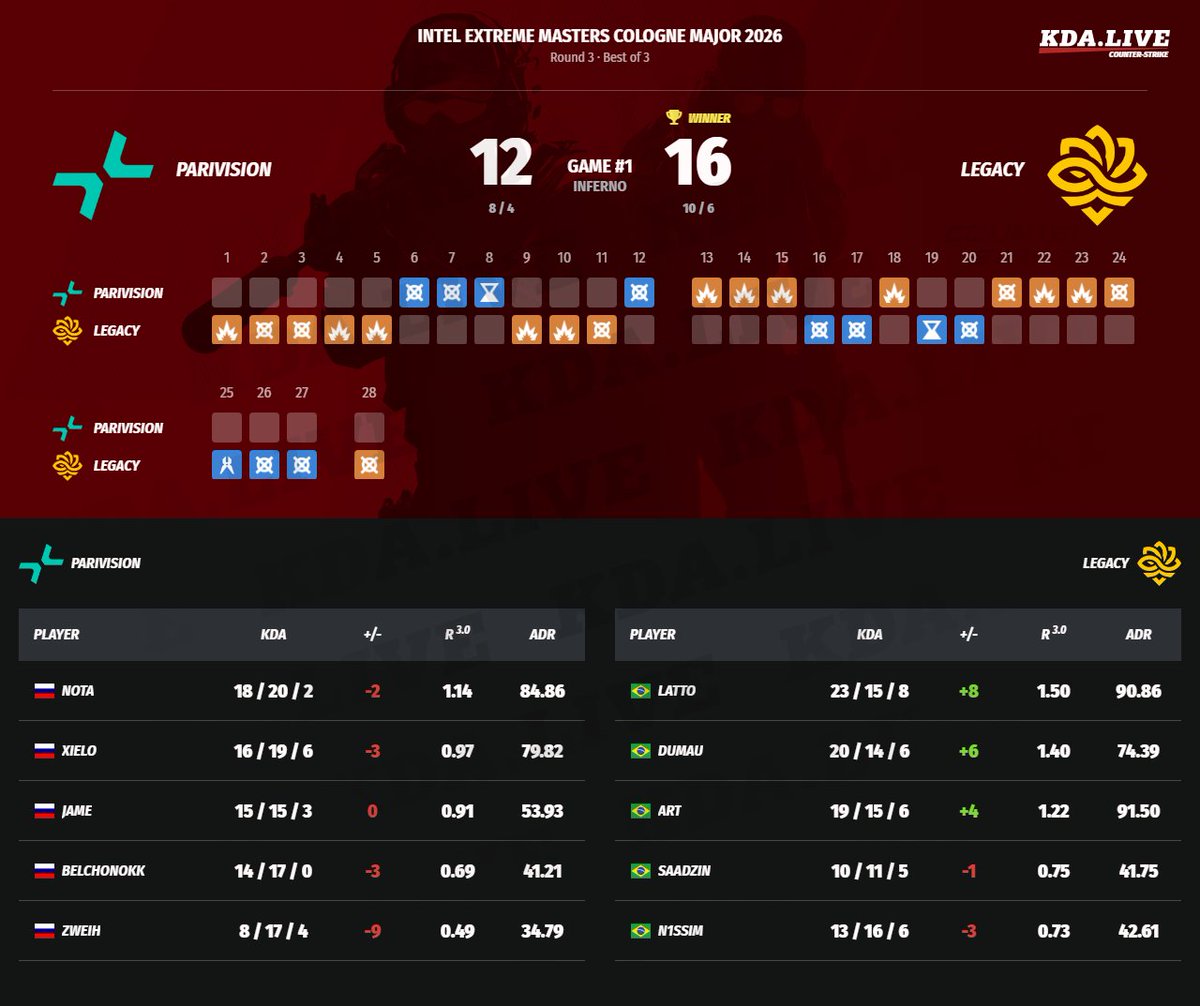Click Parivision's score of 12
The width and height of the screenshot is (1200, 1006).
[x=501, y=163]
